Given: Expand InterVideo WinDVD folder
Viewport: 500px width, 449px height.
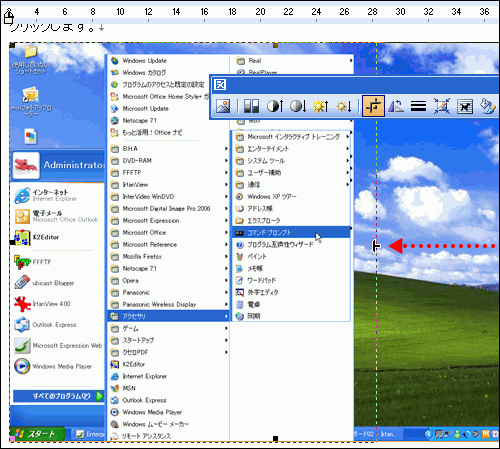Looking at the screenshot, I should point(169,197).
